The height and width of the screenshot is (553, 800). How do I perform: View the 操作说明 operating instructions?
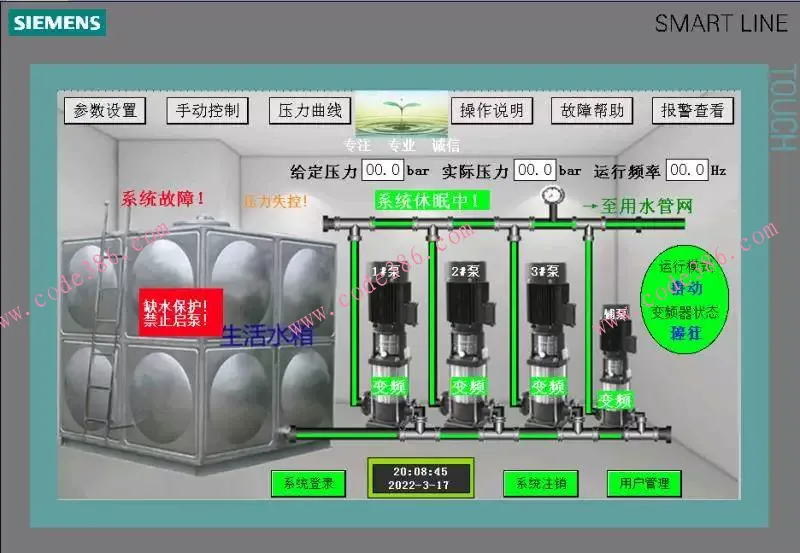click(x=490, y=111)
